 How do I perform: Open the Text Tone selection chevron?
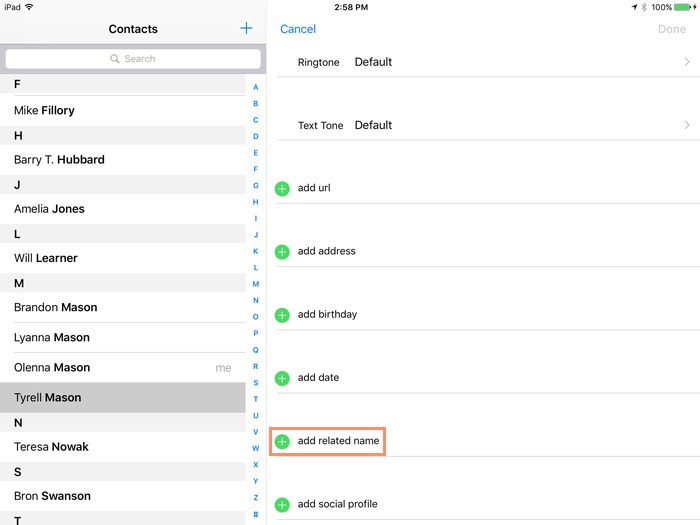pyautogui.click(x=687, y=125)
